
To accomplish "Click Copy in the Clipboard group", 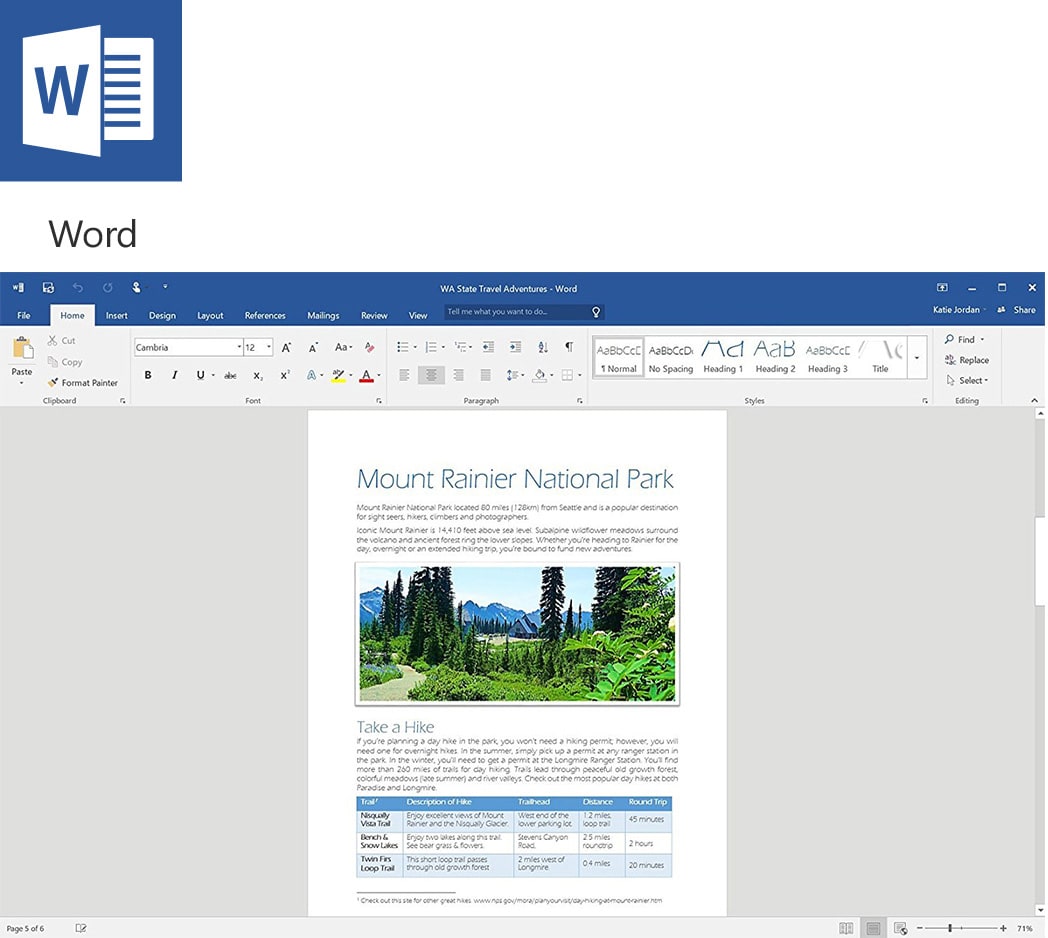I will point(65,362).
